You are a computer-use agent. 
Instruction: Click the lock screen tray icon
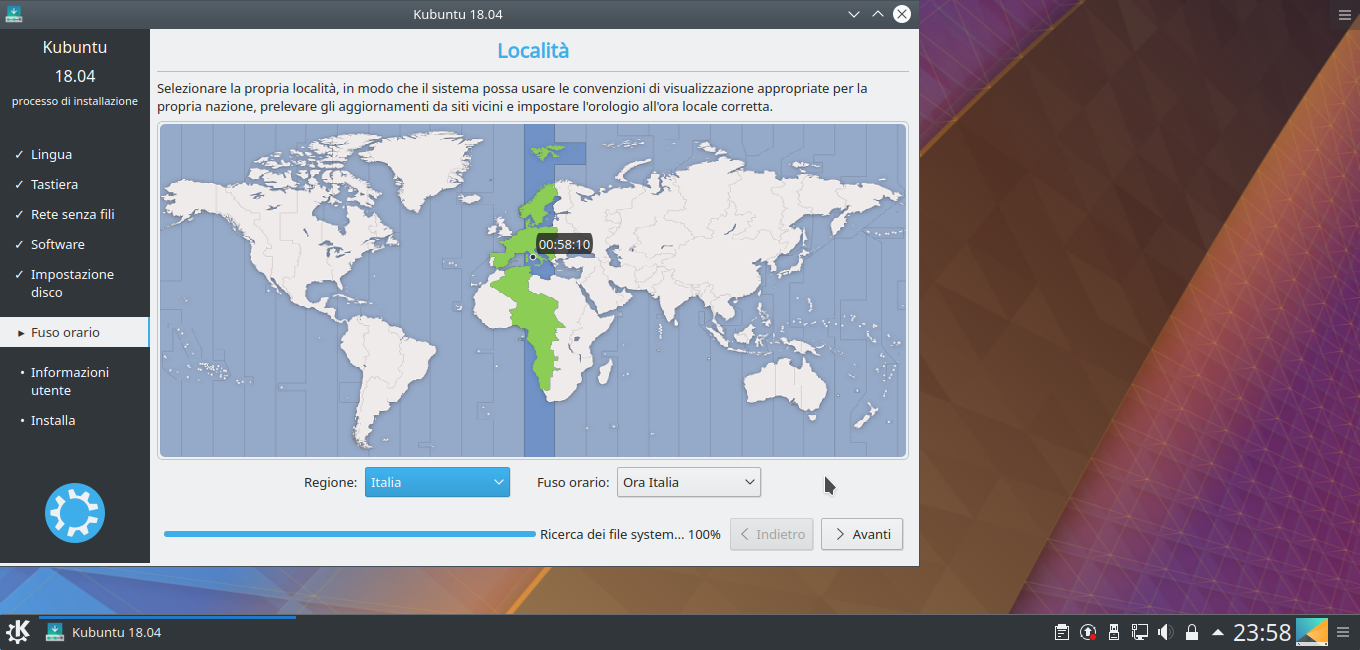1192,632
